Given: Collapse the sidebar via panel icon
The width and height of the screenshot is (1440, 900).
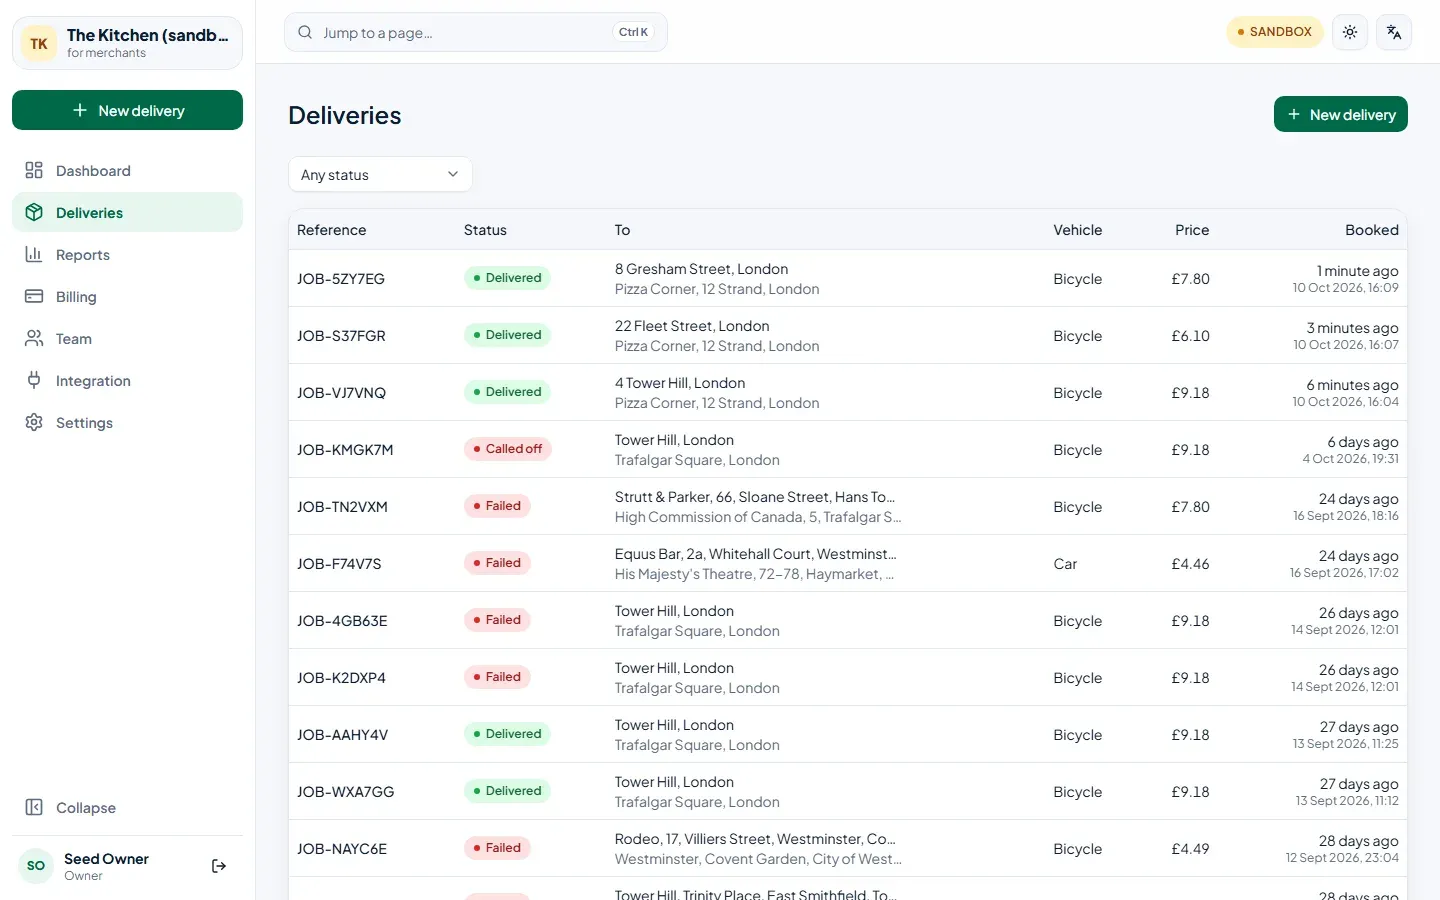Looking at the screenshot, I should point(34,807).
